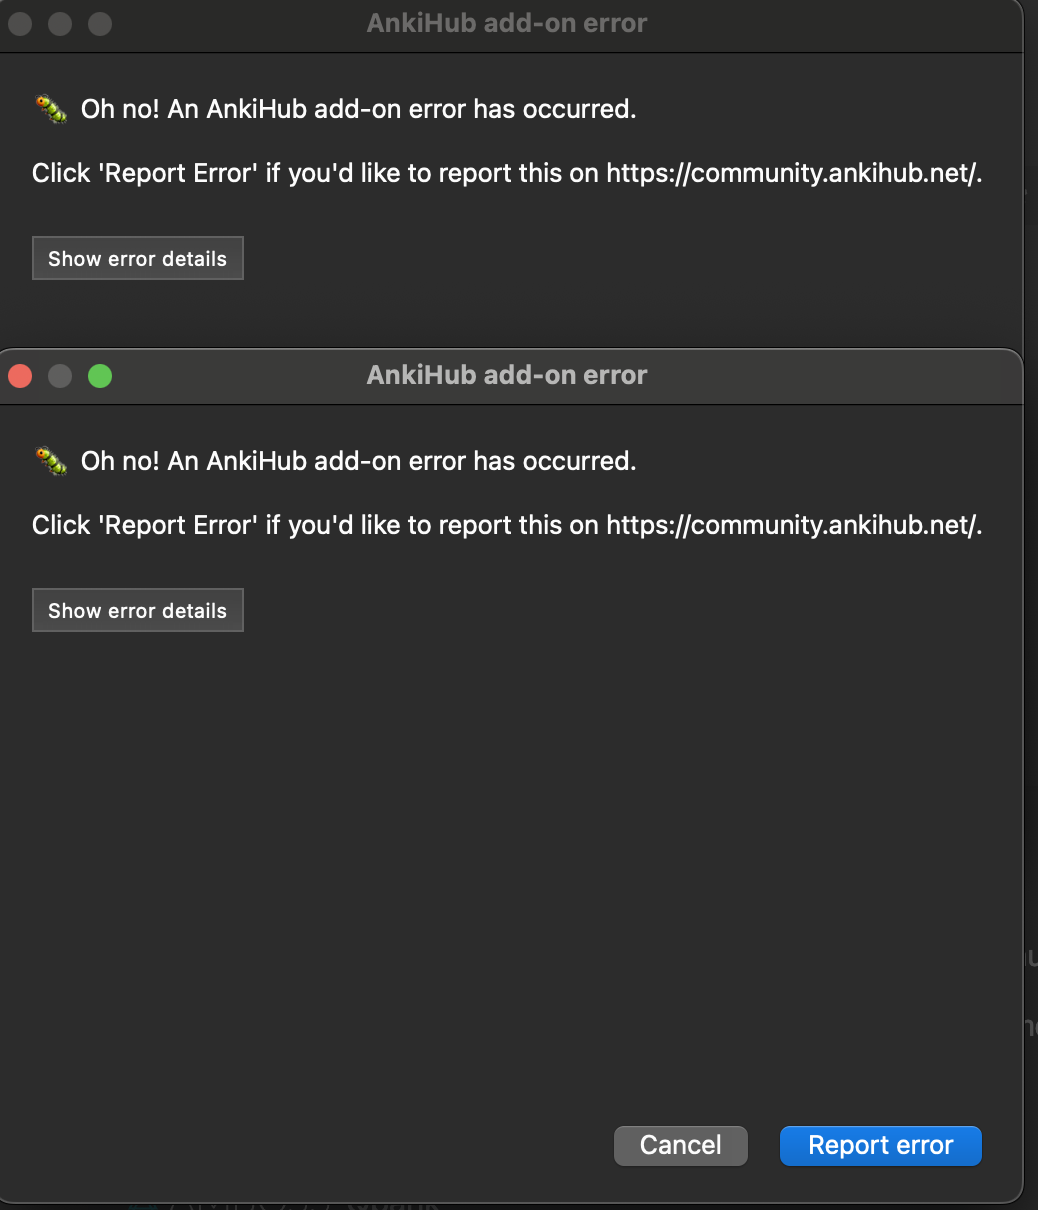Click the middle grey window button of the background dialog
The width and height of the screenshot is (1038, 1210).
tap(60, 24)
